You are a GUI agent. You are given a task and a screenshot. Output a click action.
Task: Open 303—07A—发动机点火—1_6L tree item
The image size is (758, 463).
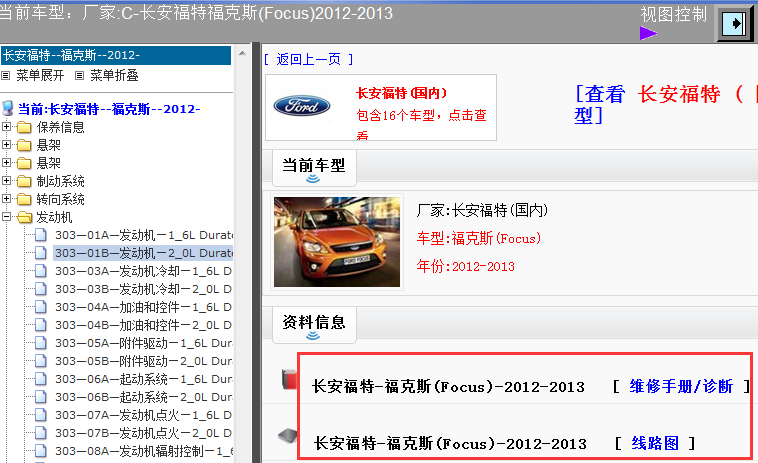(x=144, y=415)
